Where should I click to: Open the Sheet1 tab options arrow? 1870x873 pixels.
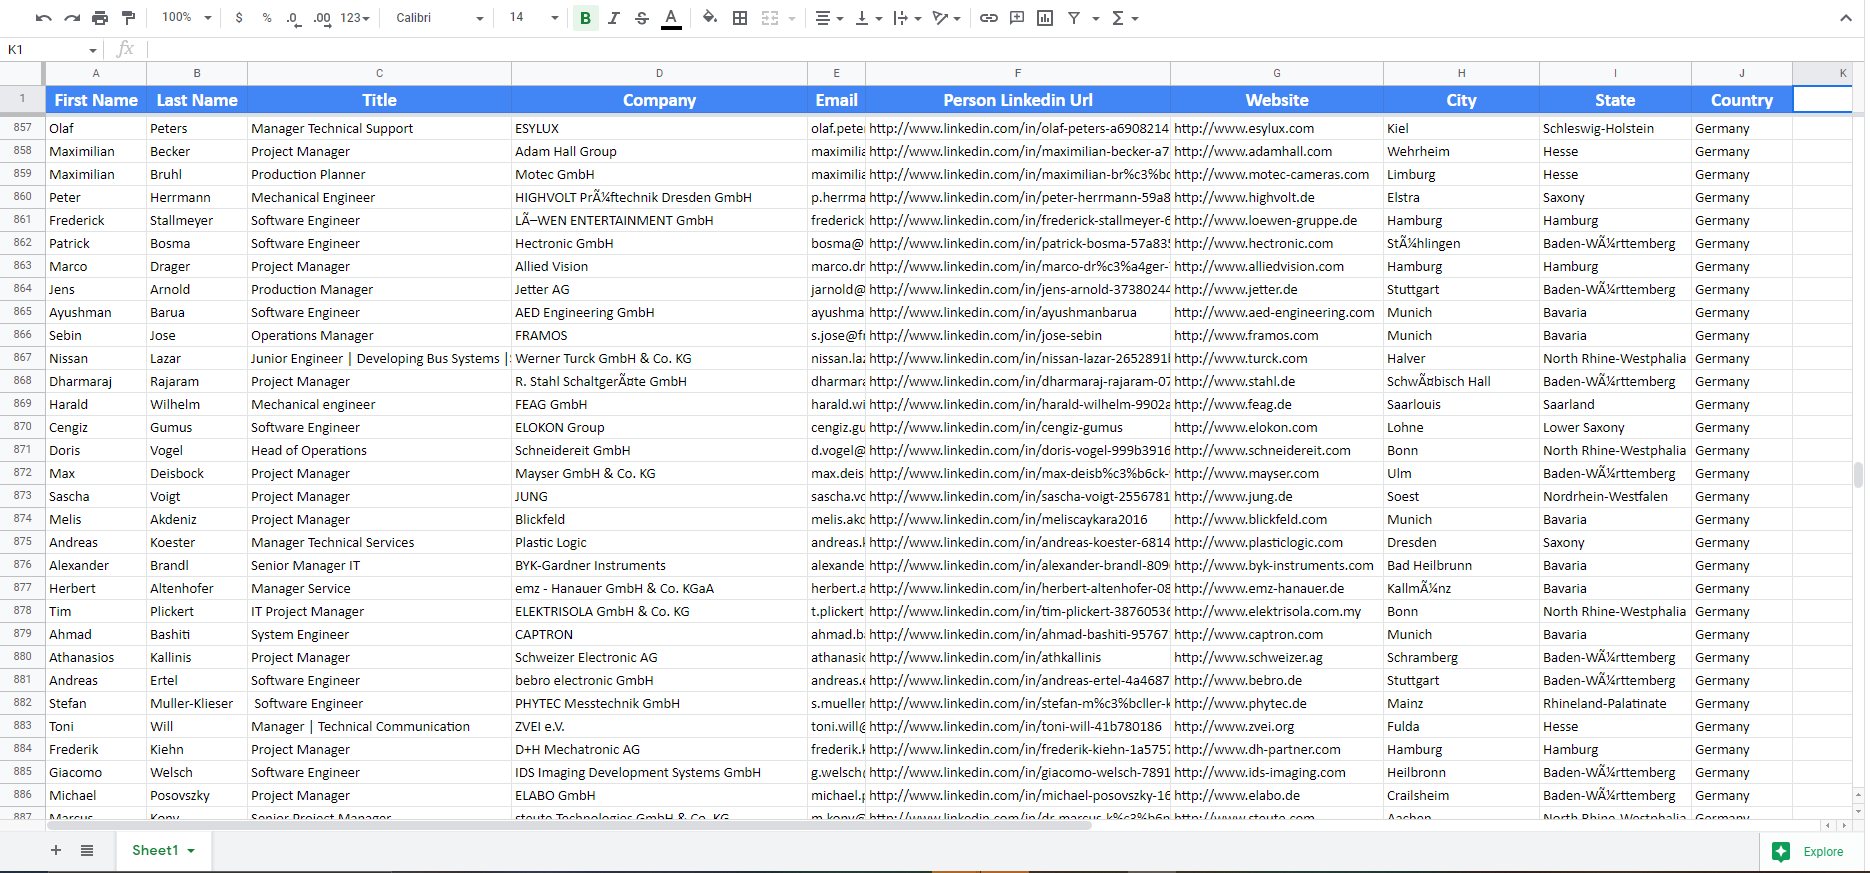[191, 851]
